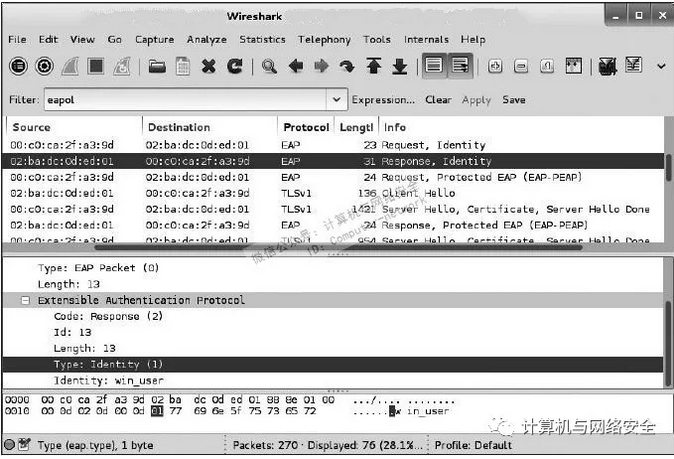Select the Request, Protected EAP packet
The width and height of the screenshot is (674, 459).
point(334,177)
